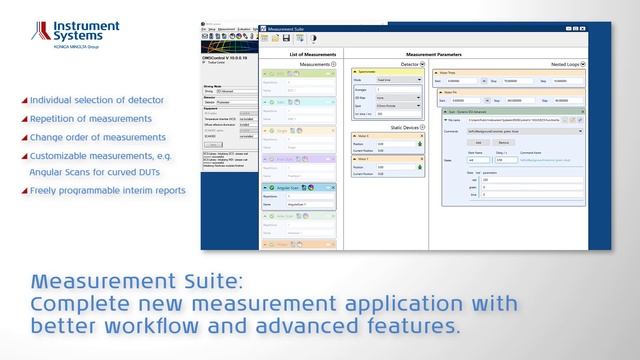Image resolution: width=640 pixels, height=360 pixels.
Task: Click the Start field of outer Motor loop
Action: [462, 81]
